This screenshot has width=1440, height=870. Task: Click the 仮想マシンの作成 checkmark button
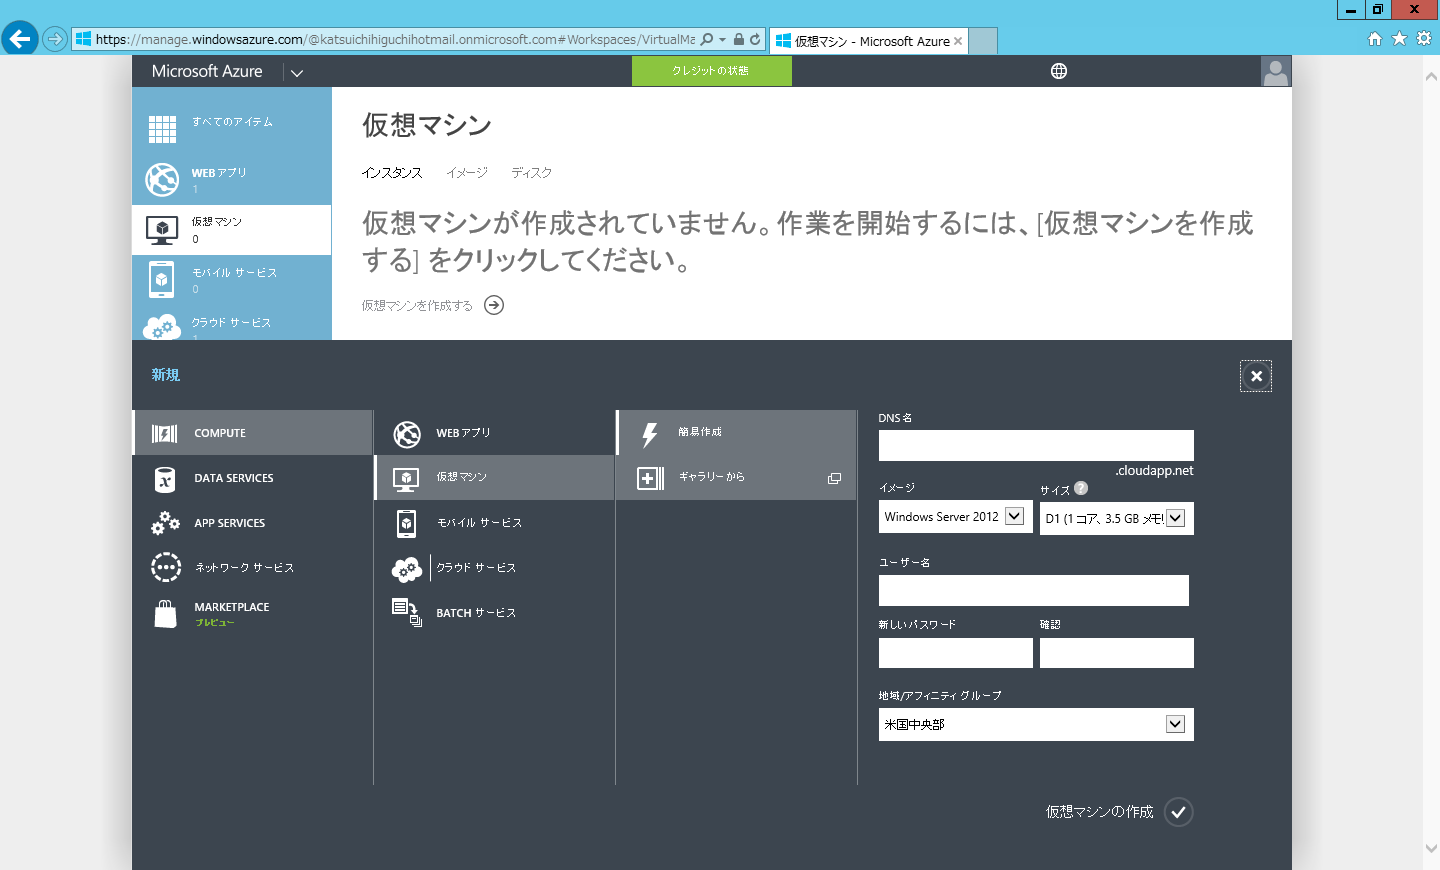(1179, 812)
